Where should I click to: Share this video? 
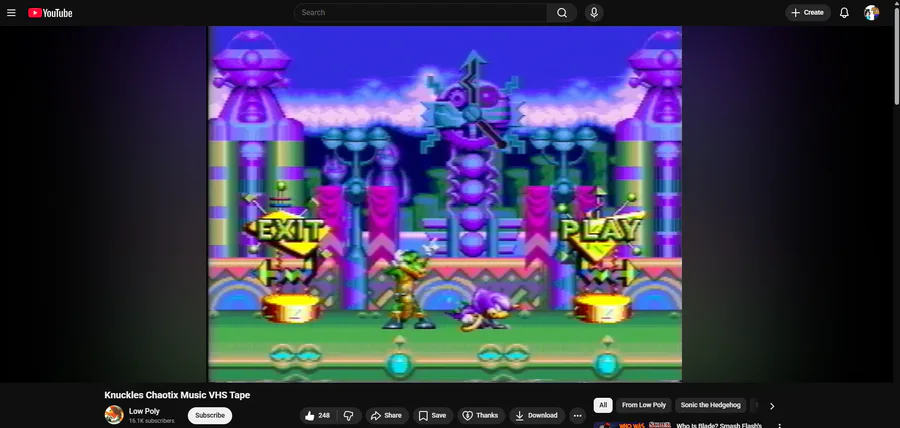point(387,415)
